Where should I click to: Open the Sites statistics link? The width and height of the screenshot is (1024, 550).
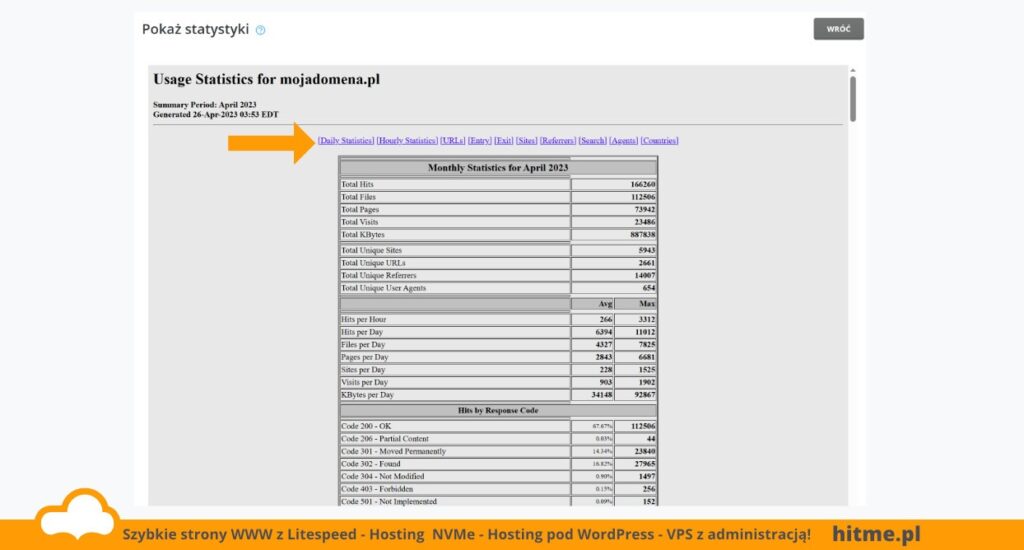(x=526, y=140)
